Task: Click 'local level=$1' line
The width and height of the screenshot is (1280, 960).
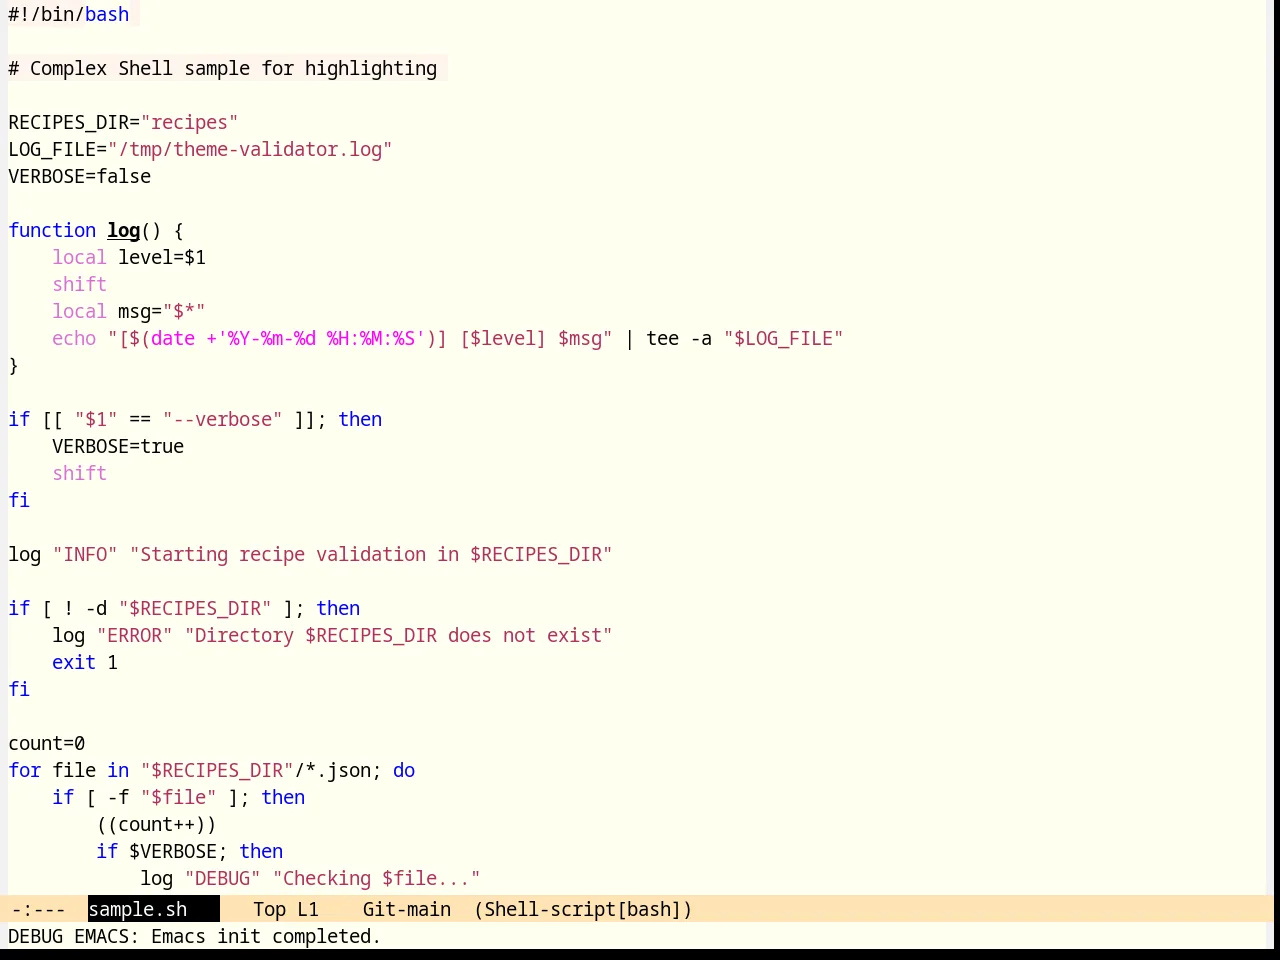Action: click(x=129, y=257)
